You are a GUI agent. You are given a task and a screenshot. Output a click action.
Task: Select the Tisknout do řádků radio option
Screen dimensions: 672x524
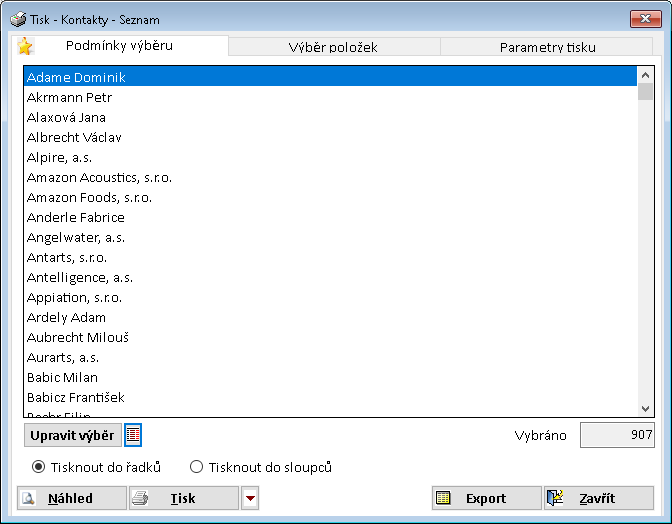39,466
